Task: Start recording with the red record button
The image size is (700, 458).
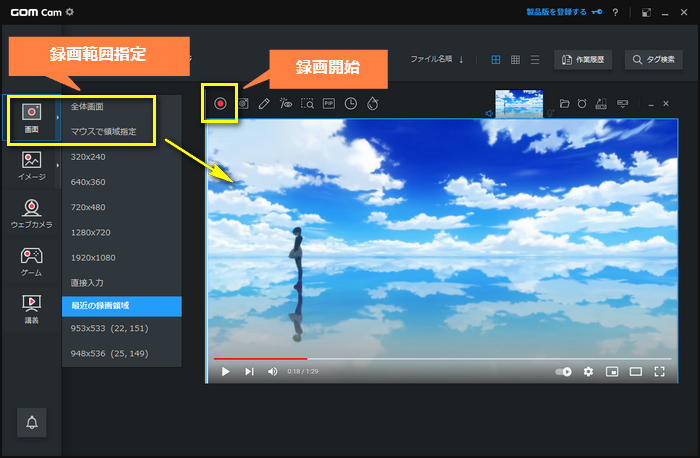Action: point(220,104)
